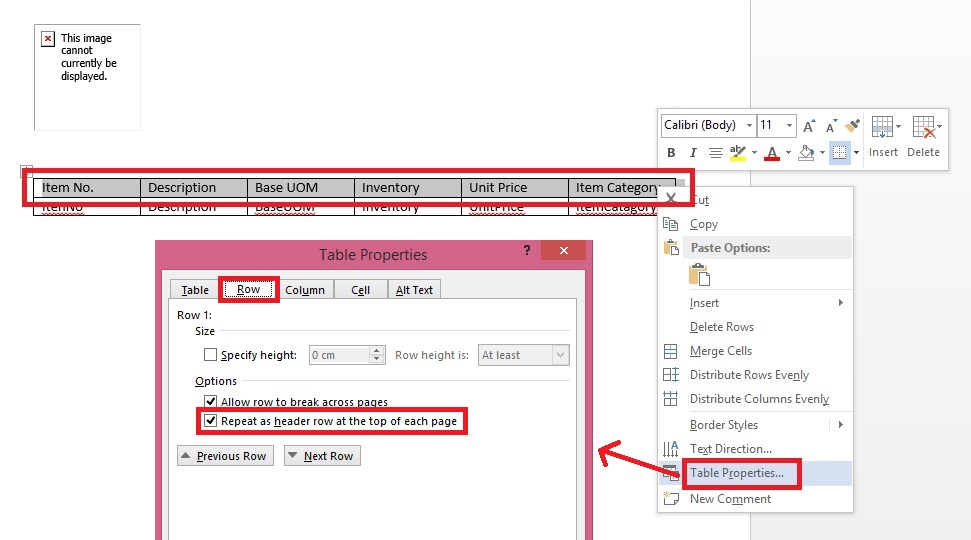
Task: Switch to the Column tab
Action: tap(305, 290)
